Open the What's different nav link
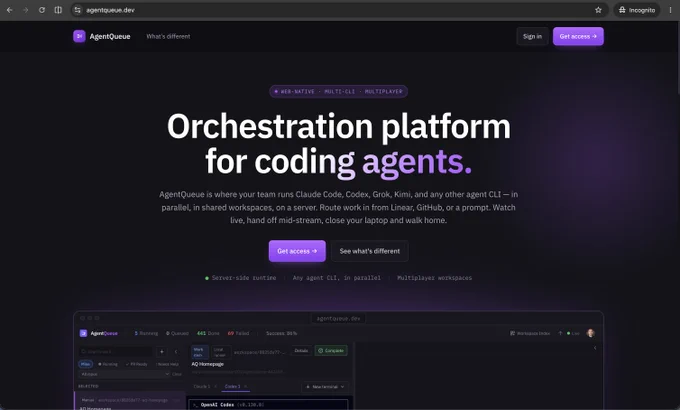The height and width of the screenshot is (410, 680). tap(168, 36)
